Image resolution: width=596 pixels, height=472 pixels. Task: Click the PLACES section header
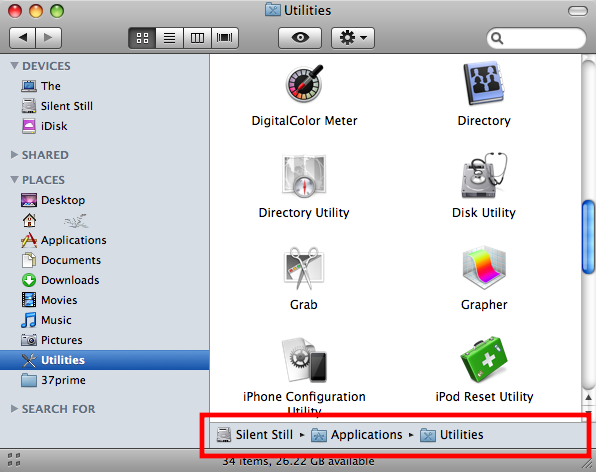(43, 180)
